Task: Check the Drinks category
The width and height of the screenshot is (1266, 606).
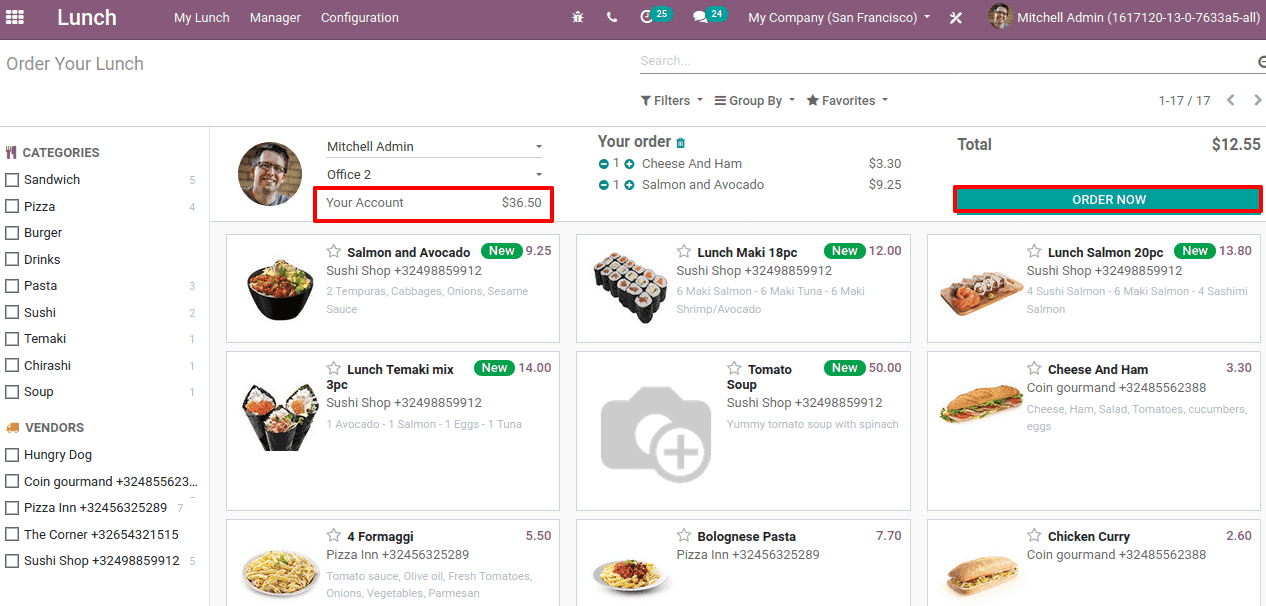Action: point(12,259)
